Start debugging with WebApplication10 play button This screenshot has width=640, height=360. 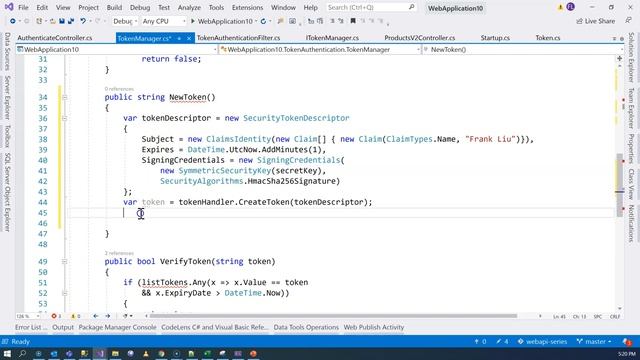click(x=193, y=21)
